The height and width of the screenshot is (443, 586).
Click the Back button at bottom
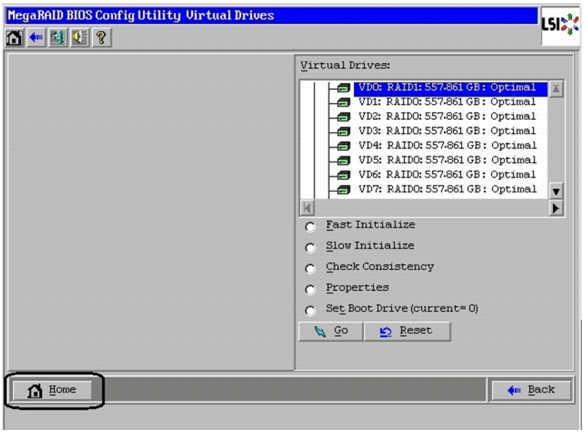(x=531, y=390)
